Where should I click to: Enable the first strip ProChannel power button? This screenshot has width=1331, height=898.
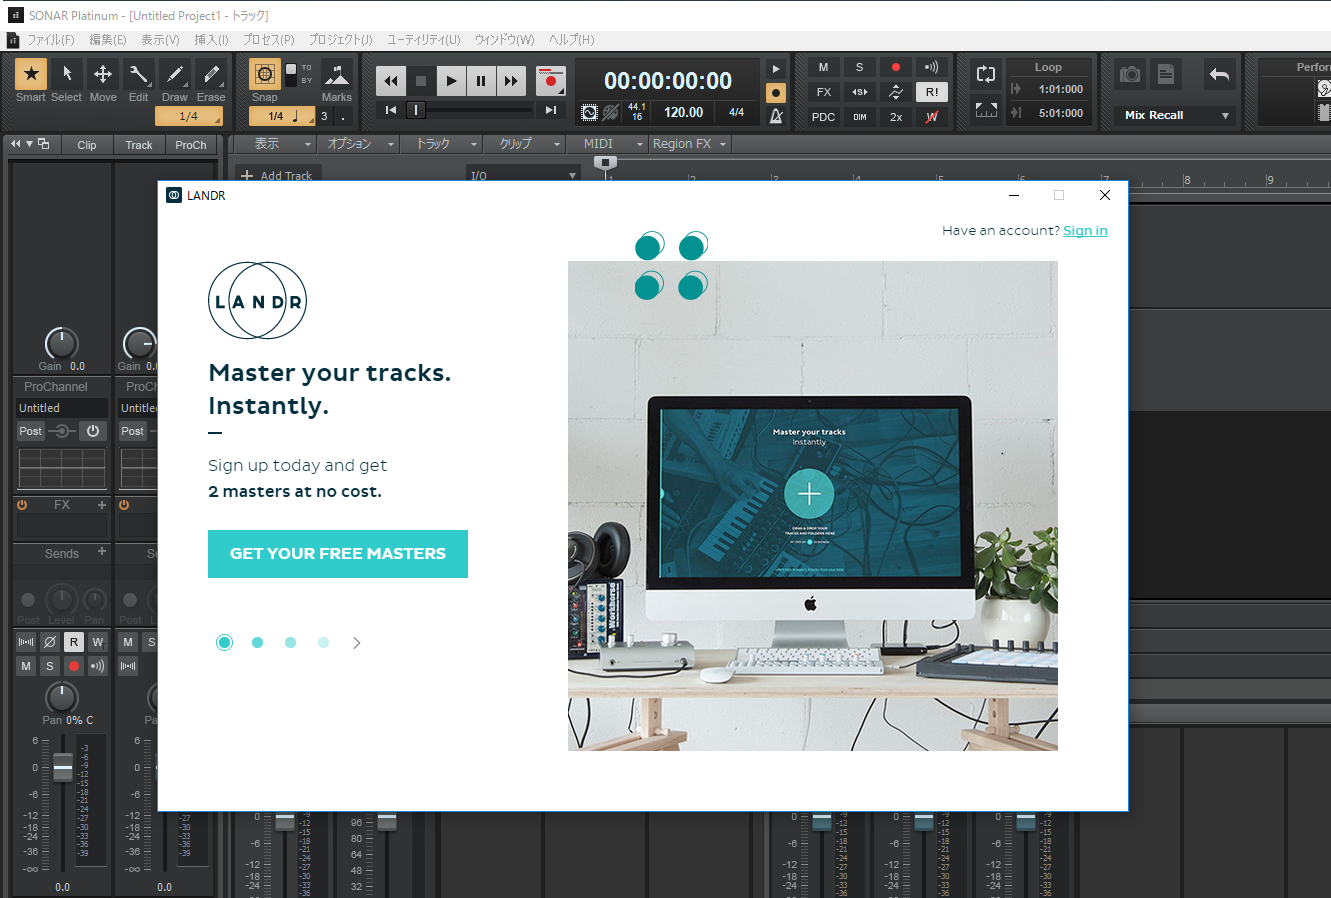(x=93, y=431)
